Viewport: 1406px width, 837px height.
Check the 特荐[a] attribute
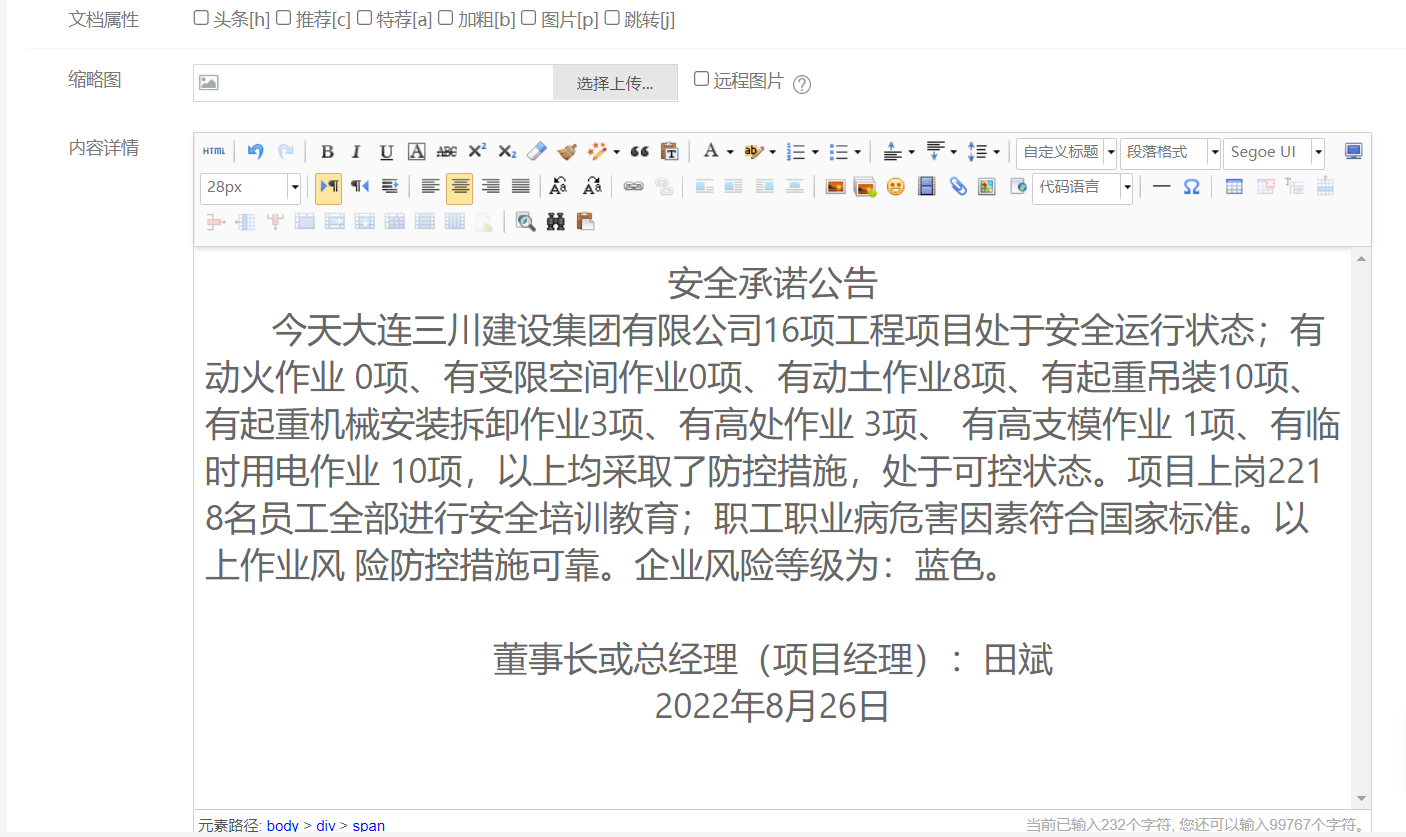364,18
